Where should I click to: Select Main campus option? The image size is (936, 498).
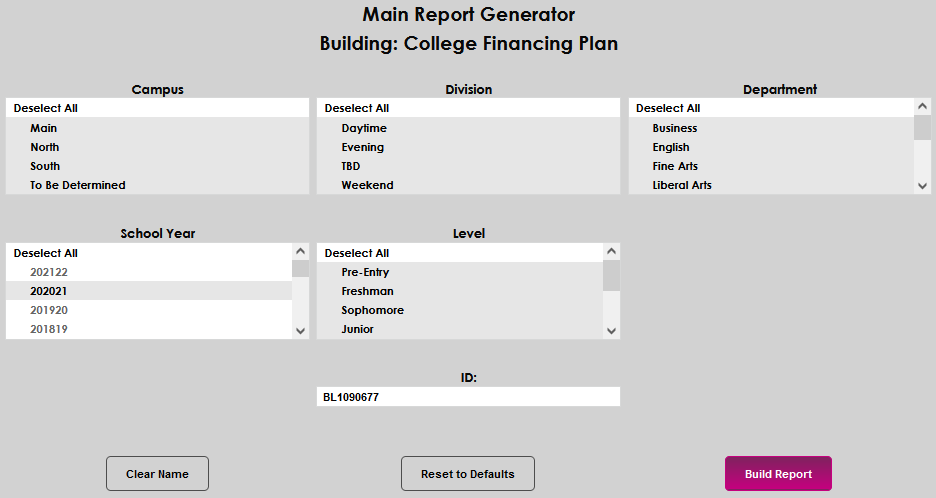click(x=44, y=128)
